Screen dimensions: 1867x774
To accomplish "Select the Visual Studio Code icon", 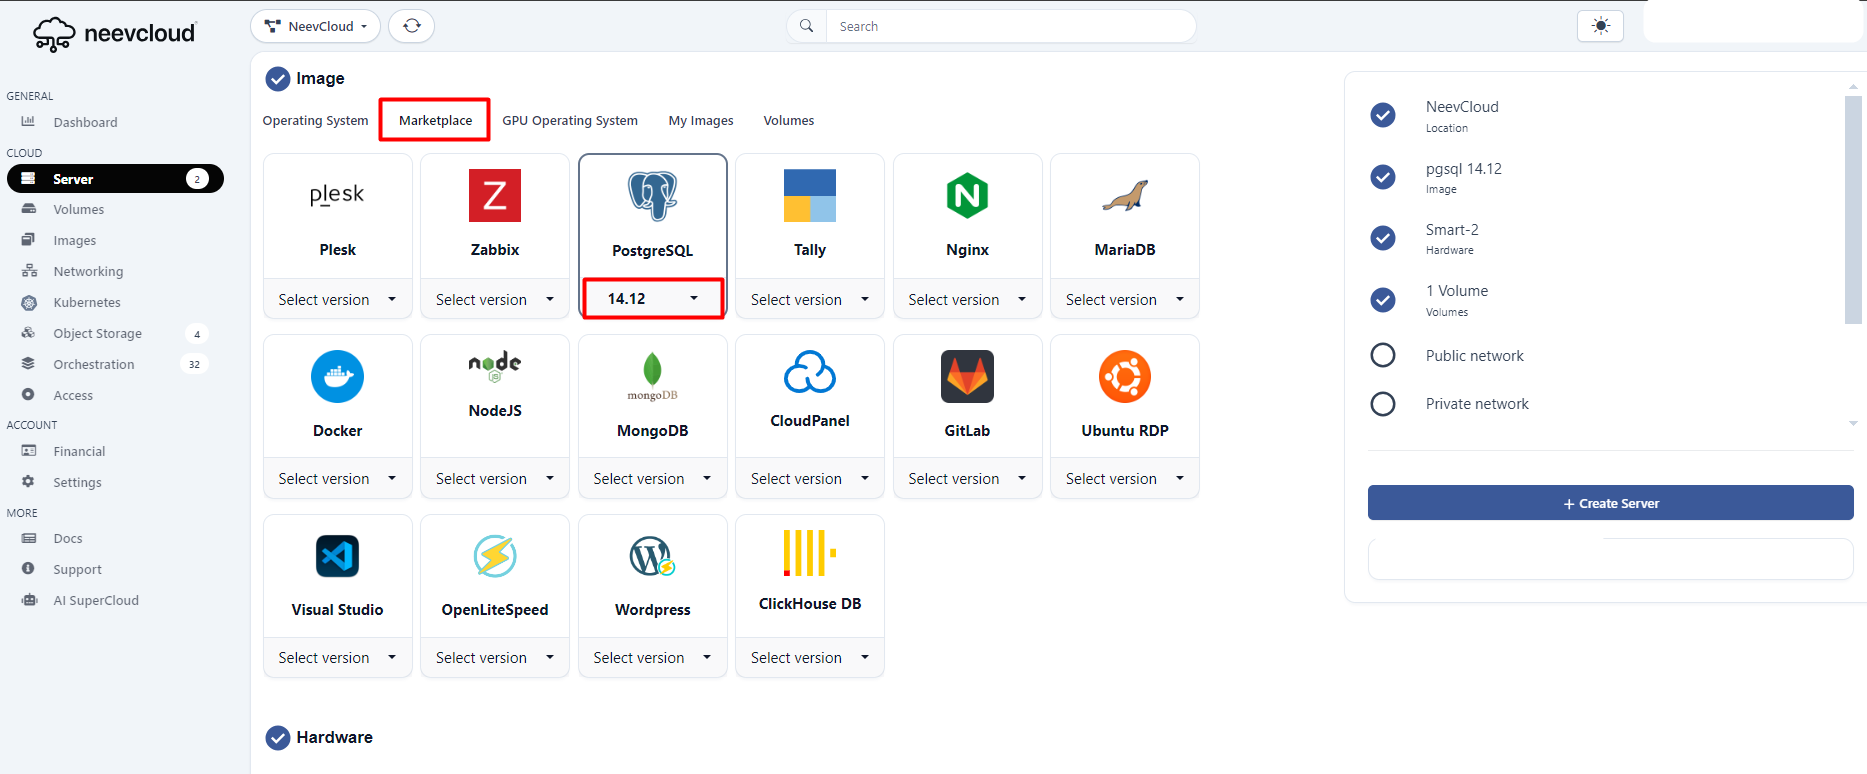I will (x=337, y=556).
